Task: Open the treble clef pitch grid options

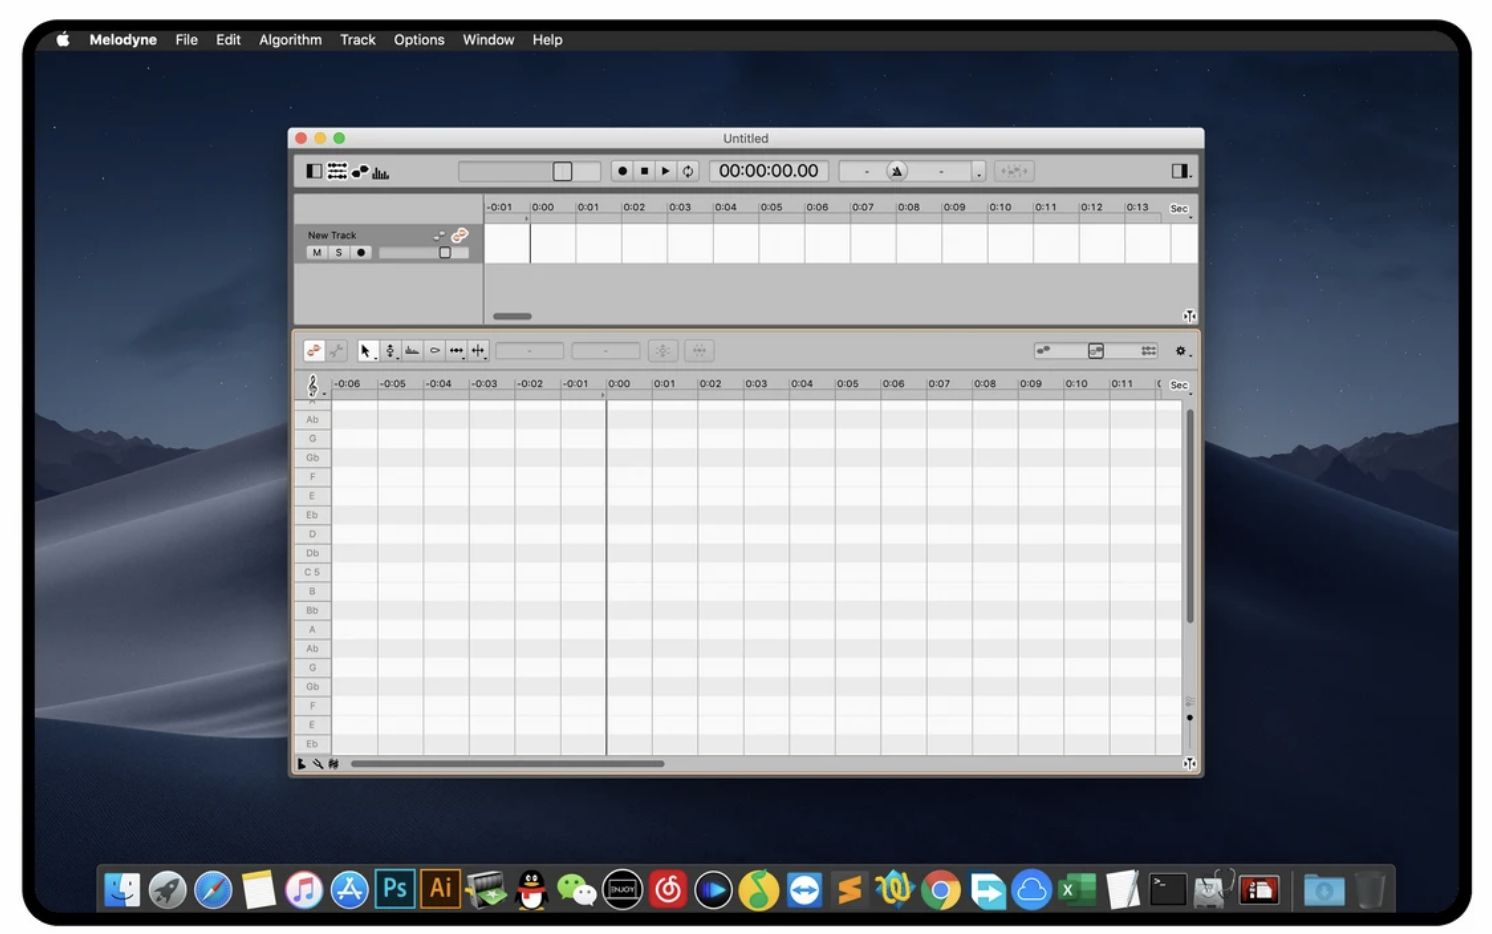Action: [313, 385]
